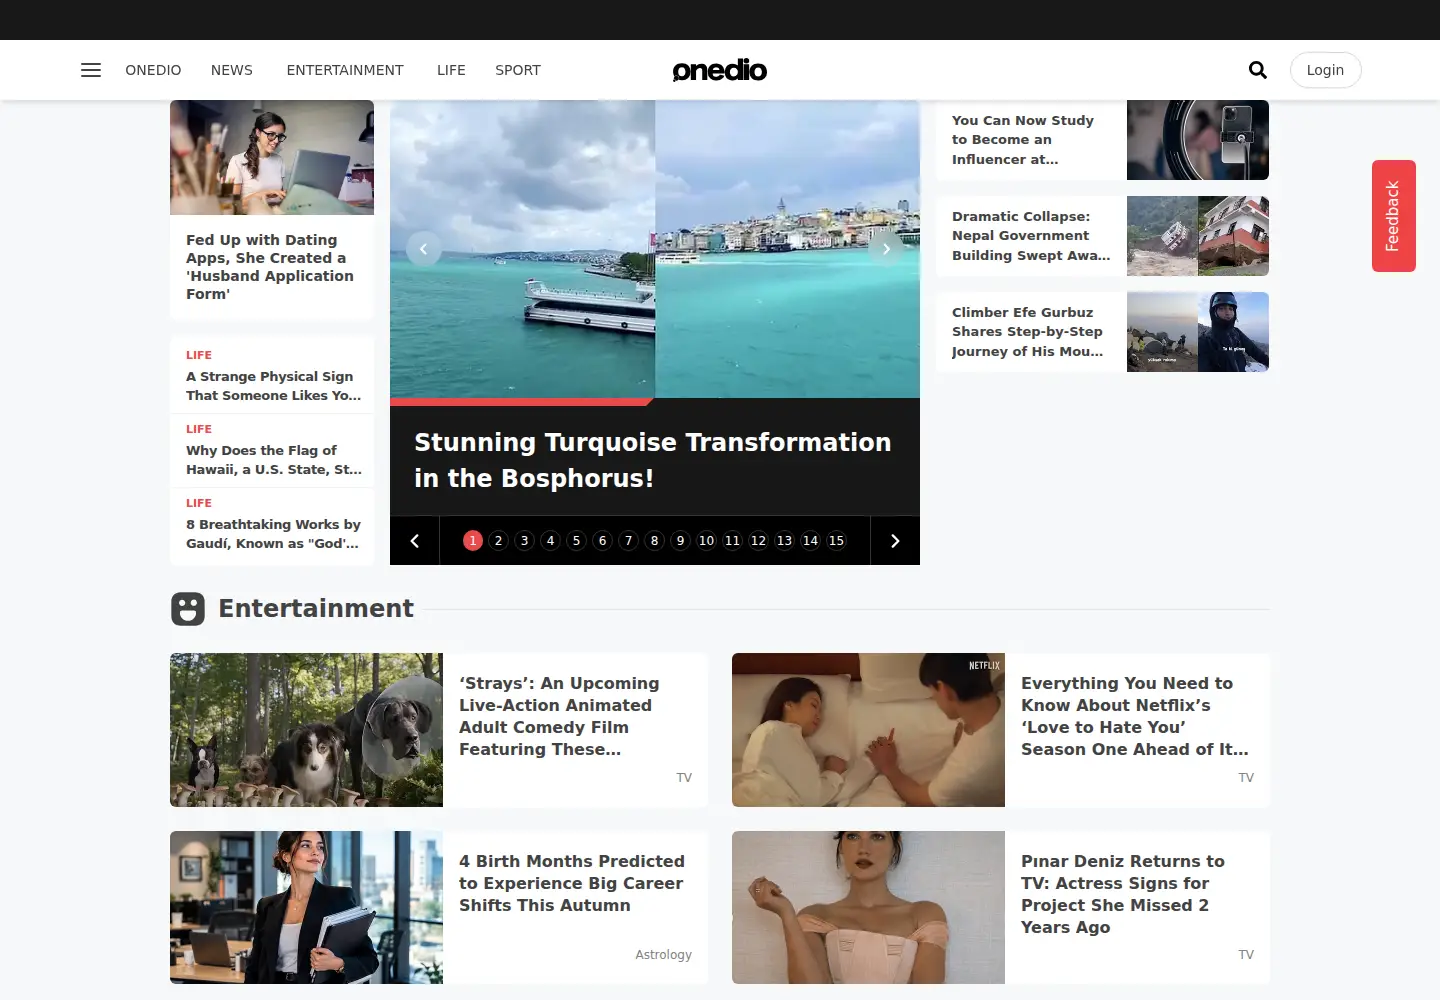Open the red Feedback tab
The height and width of the screenshot is (1000, 1440).
click(x=1393, y=216)
